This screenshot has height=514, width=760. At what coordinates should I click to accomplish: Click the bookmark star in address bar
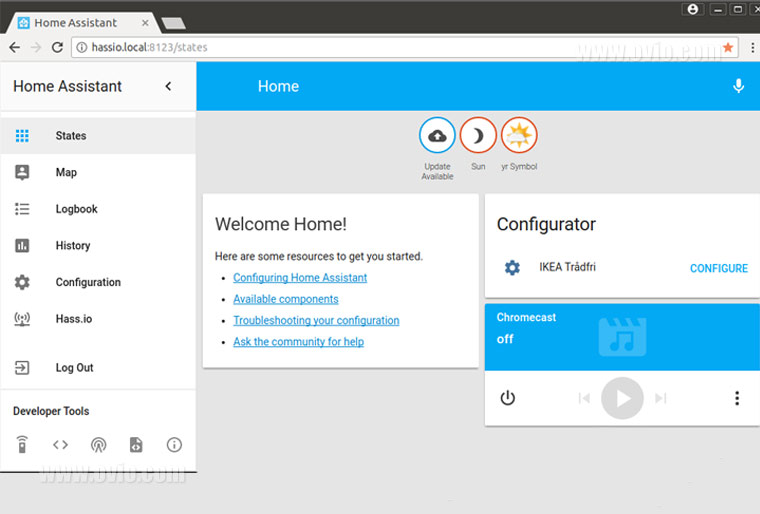(728, 48)
